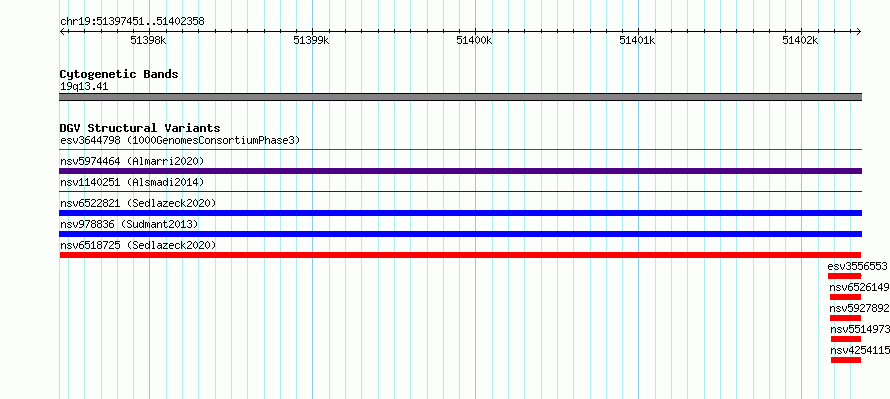Click the esv3556553 short red bar
Screen dimensions: 890x399
(x=844, y=276)
